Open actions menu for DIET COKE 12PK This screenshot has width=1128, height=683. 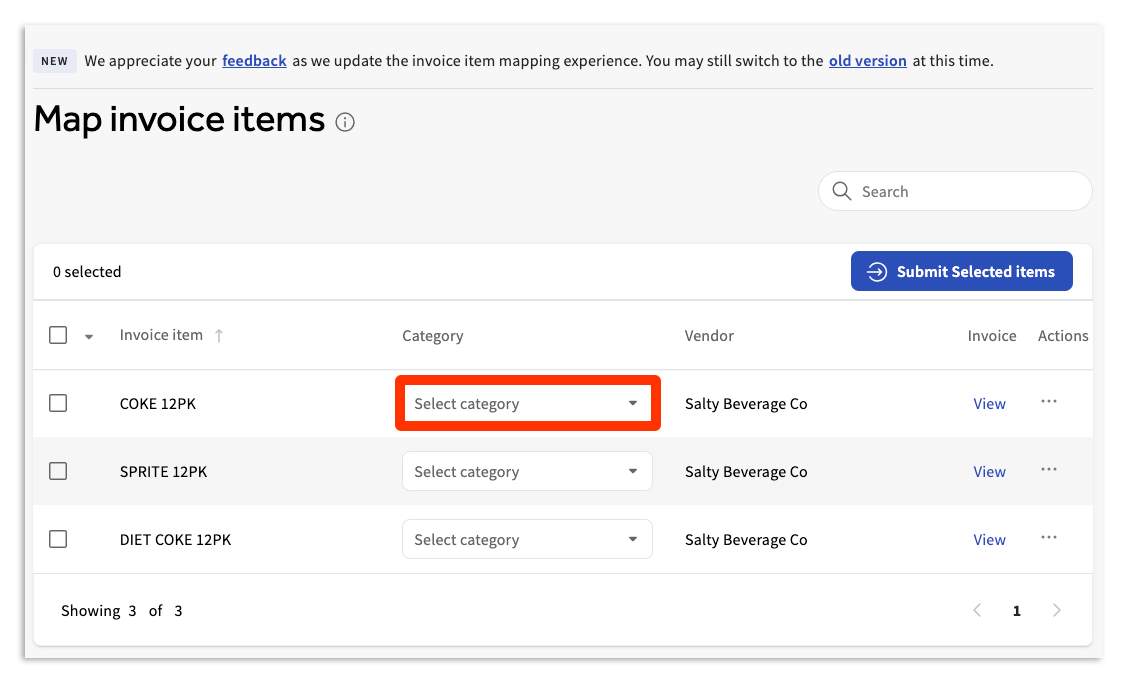coord(1048,539)
